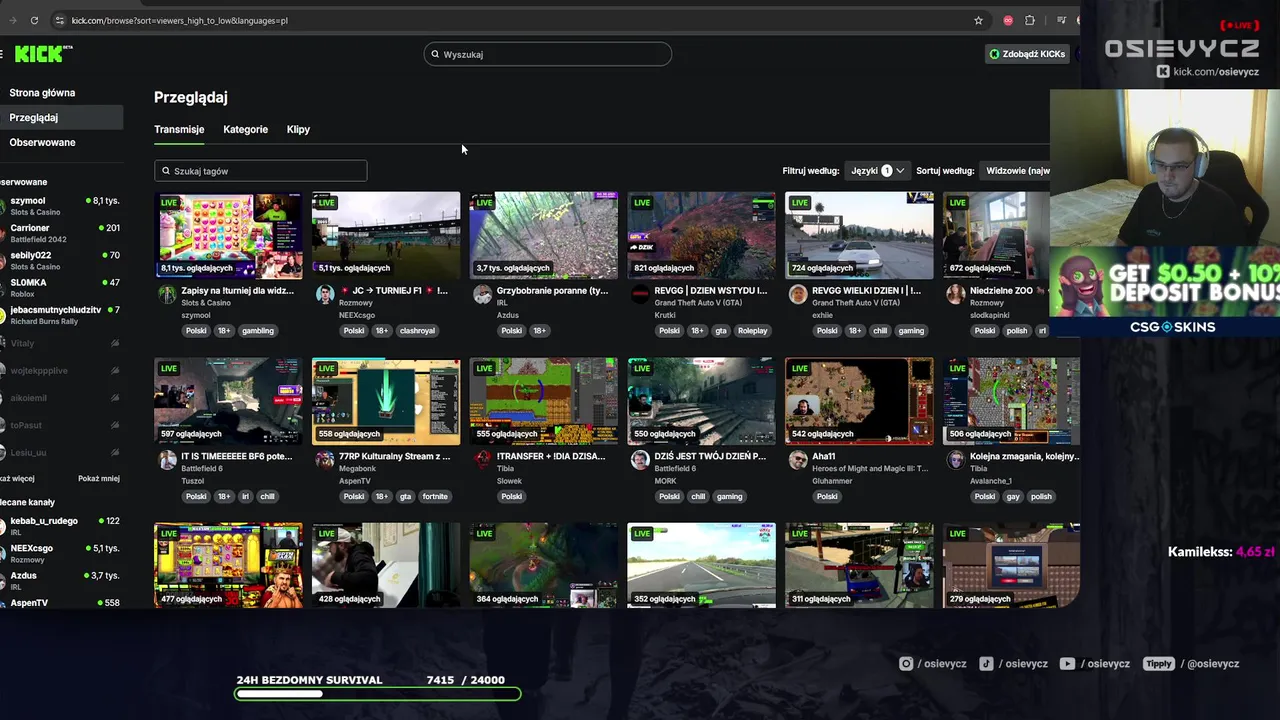
Task: Switch to the Klipy tab
Action: pyautogui.click(x=298, y=129)
